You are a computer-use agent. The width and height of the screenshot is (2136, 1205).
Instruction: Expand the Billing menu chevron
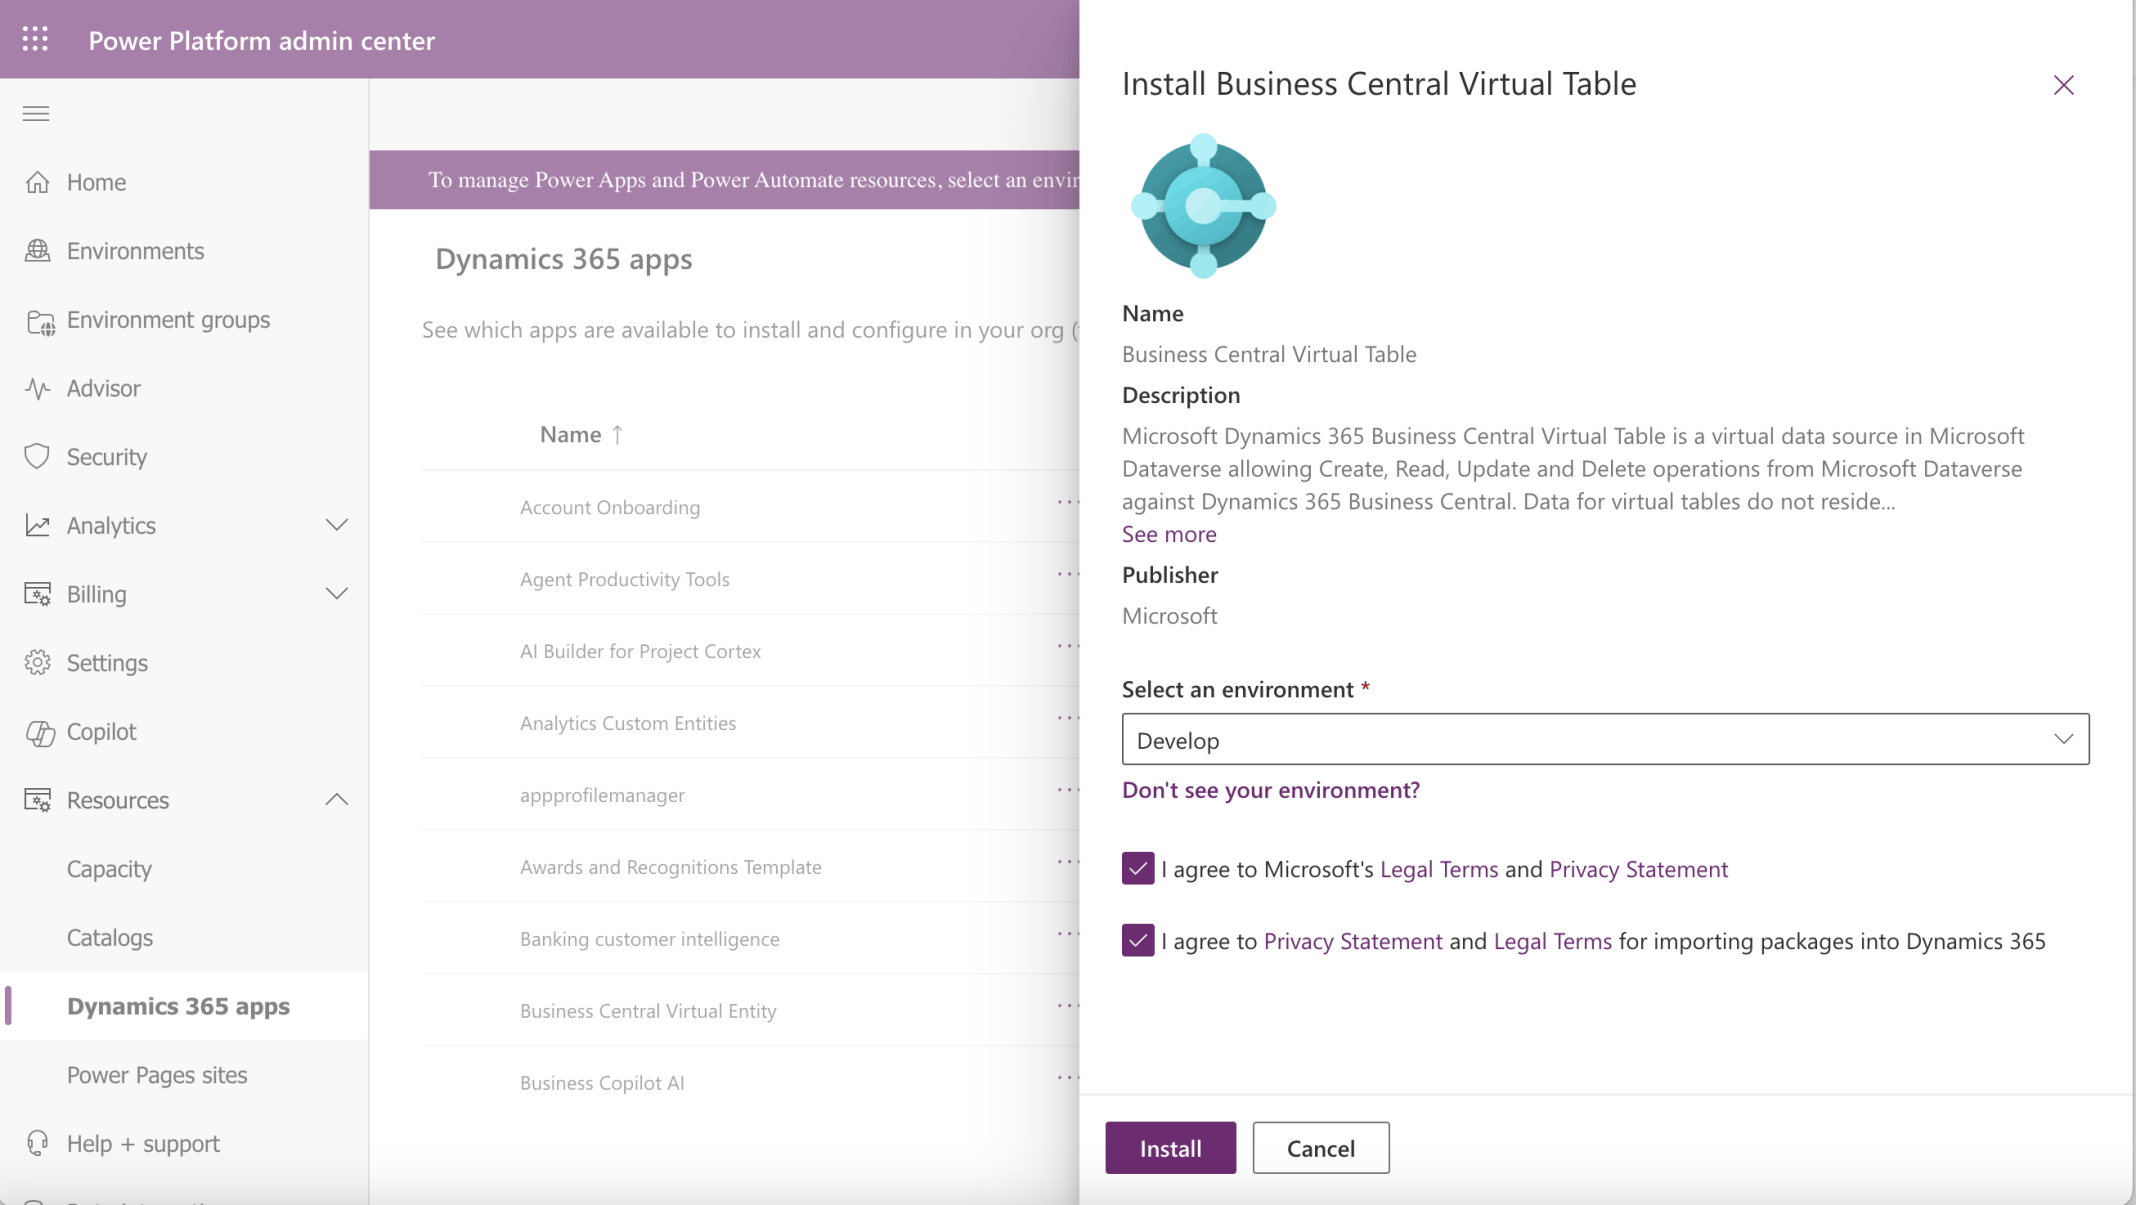pyautogui.click(x=337, y=594)
